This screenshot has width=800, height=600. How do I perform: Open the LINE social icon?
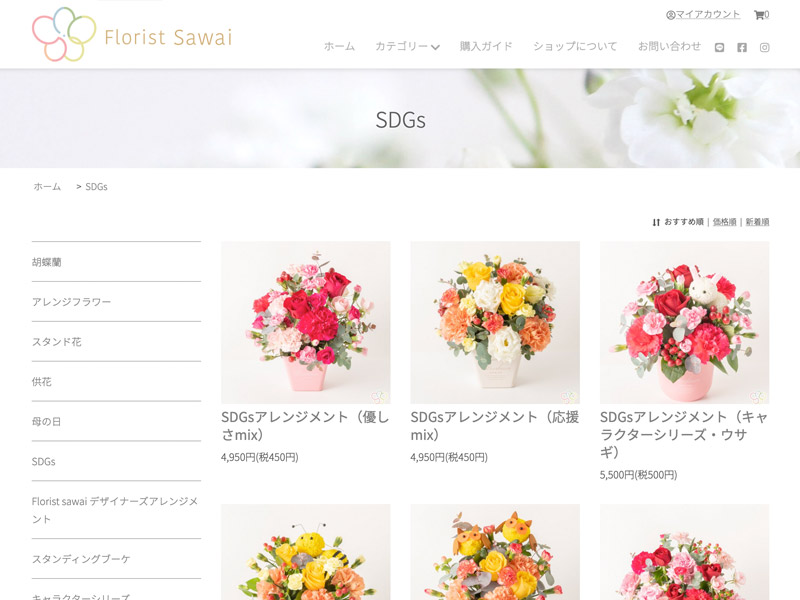(719, 47)
